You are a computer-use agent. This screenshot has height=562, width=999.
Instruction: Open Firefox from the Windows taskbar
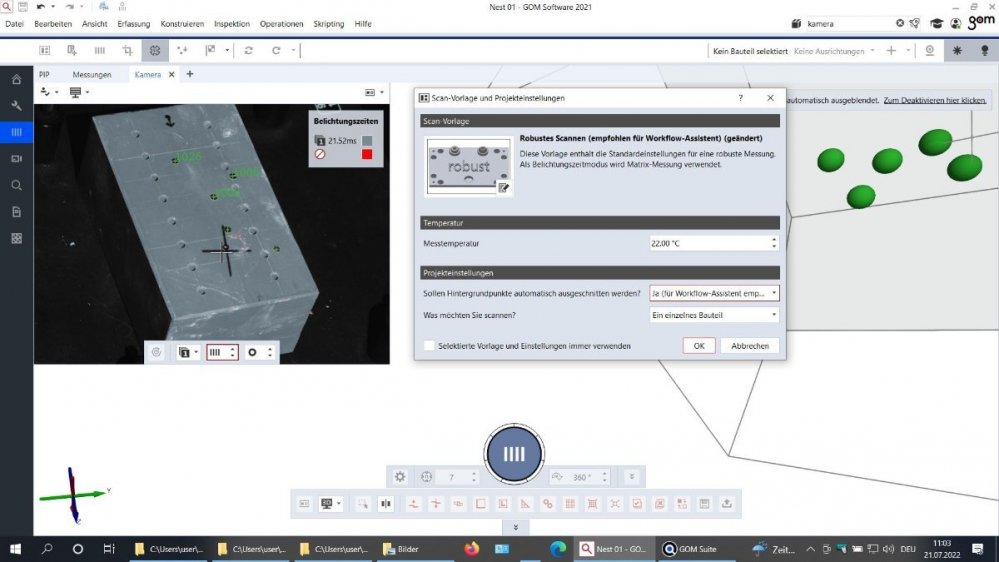point(472,549)
